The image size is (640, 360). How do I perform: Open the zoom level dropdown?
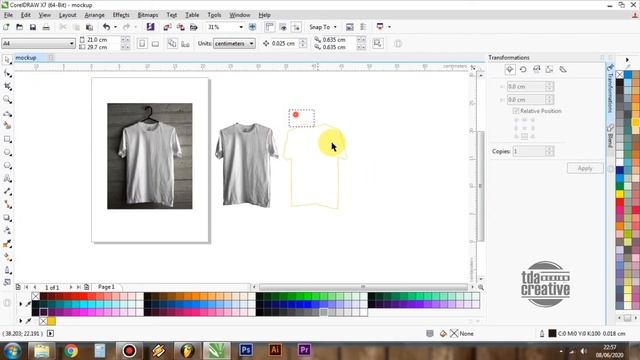(x=241, y=27)
